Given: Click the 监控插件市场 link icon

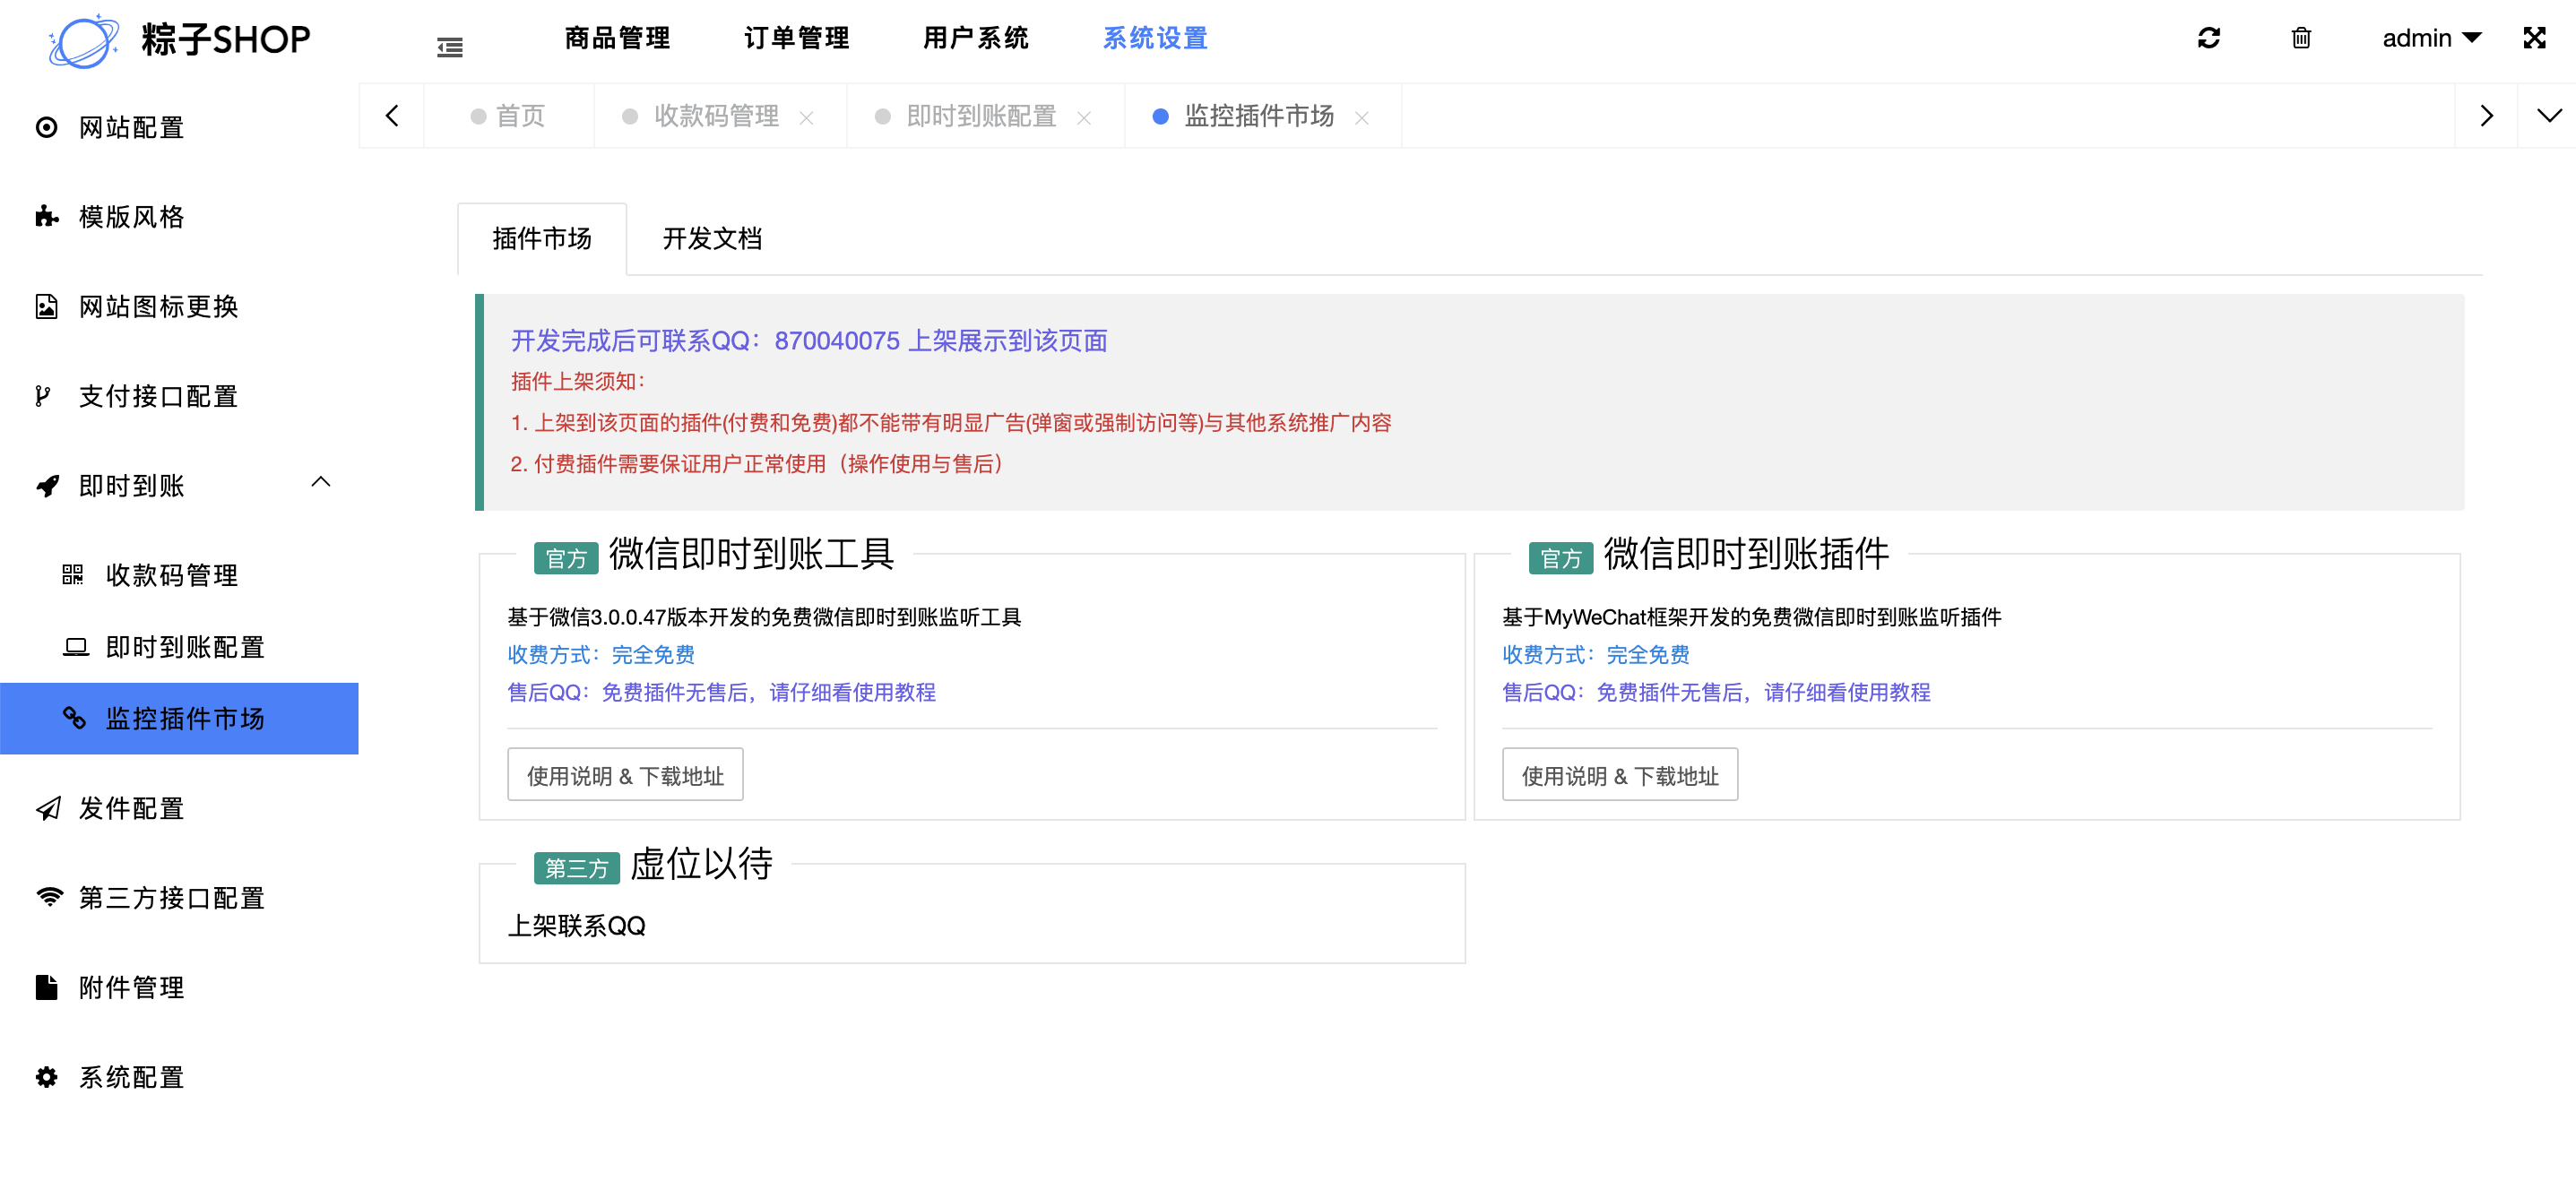Looking at the screenshot, I should coord(74,718).
